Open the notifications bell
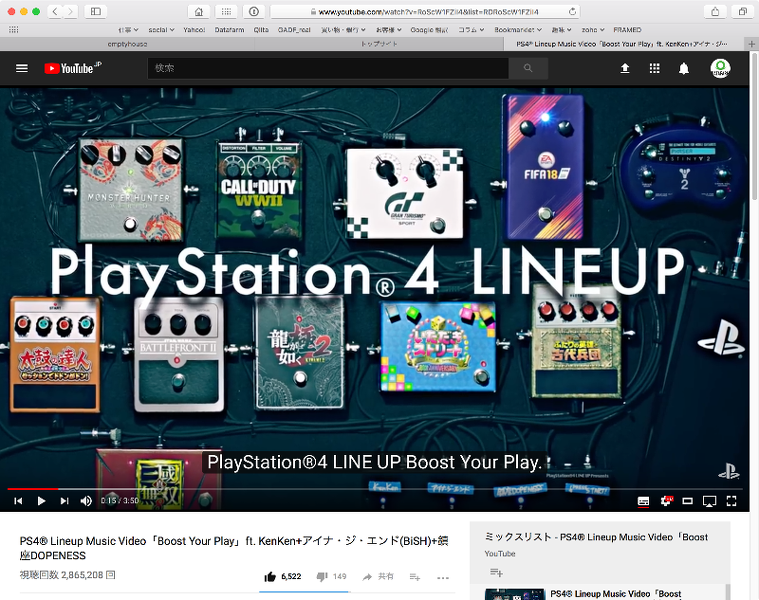 click(683, 69)
